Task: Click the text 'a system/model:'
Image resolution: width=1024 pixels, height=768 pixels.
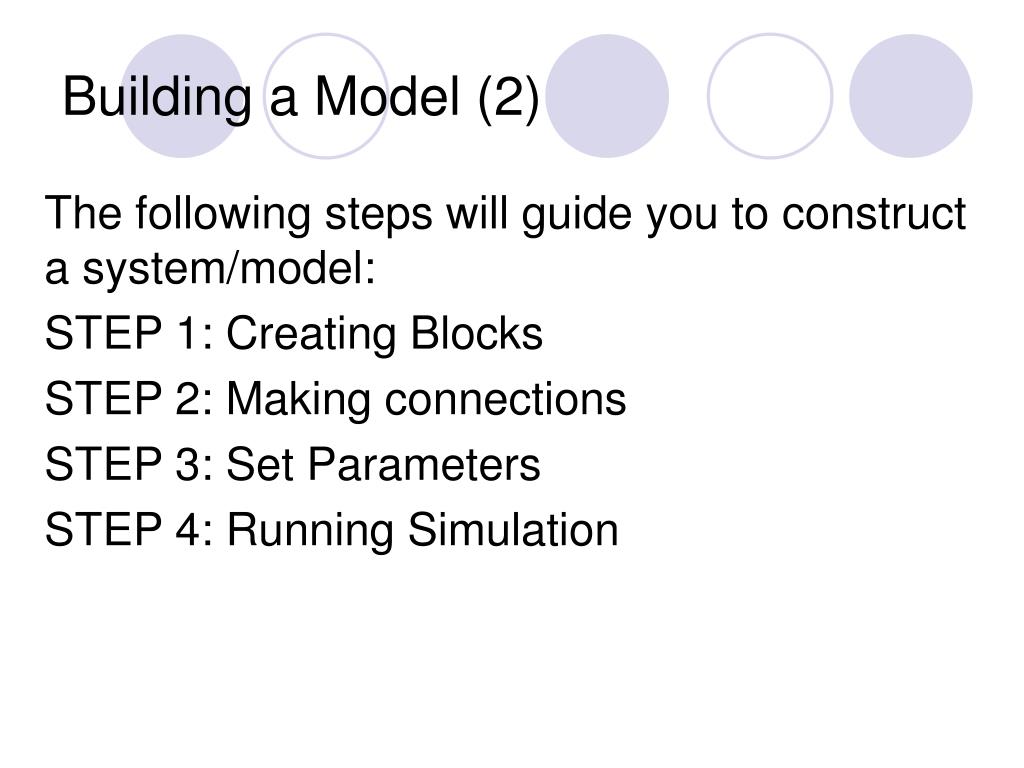Action: pyautogui.click(x=210, y=268)
